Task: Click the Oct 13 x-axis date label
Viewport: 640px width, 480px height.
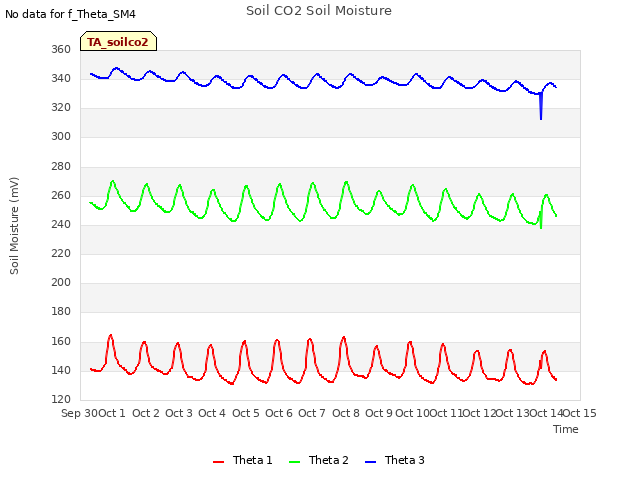Action: click(513, 413)
